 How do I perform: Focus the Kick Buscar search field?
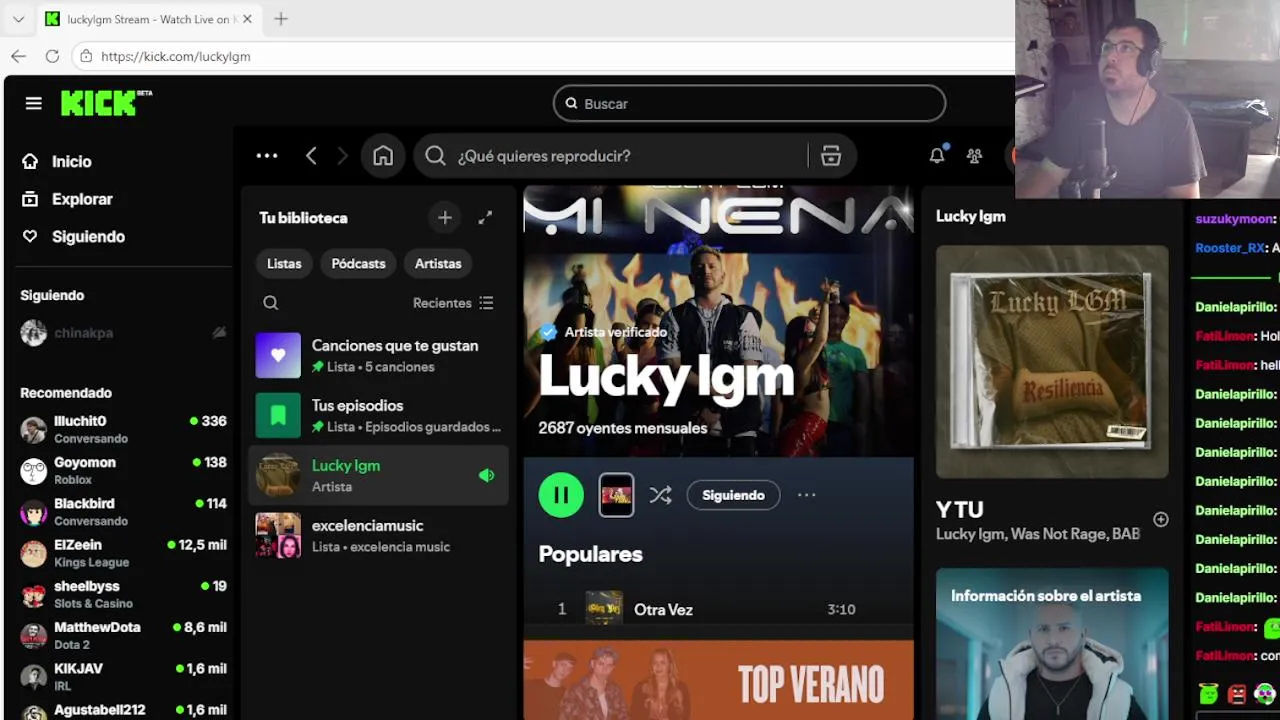[749, 103]
